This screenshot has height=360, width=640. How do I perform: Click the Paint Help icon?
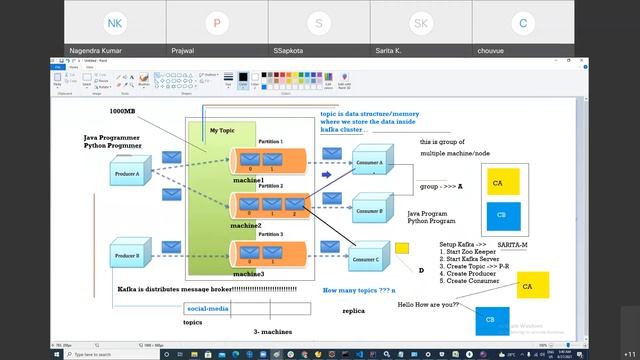585,67
